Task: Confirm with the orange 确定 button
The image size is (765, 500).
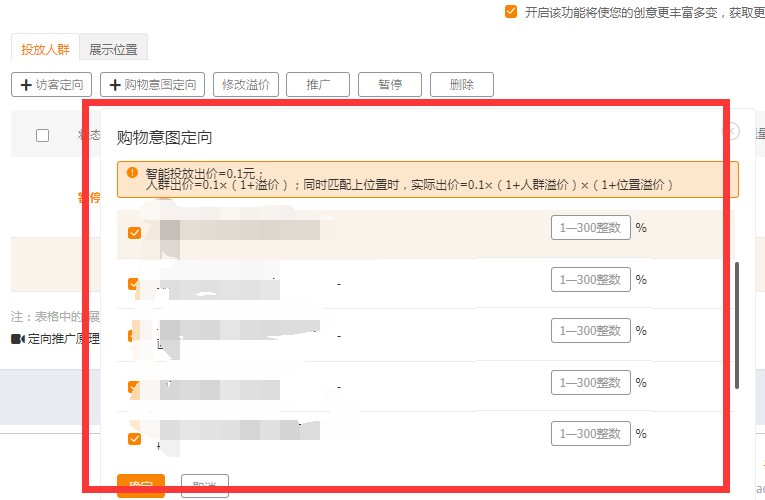Action: [x=140, y=486]
